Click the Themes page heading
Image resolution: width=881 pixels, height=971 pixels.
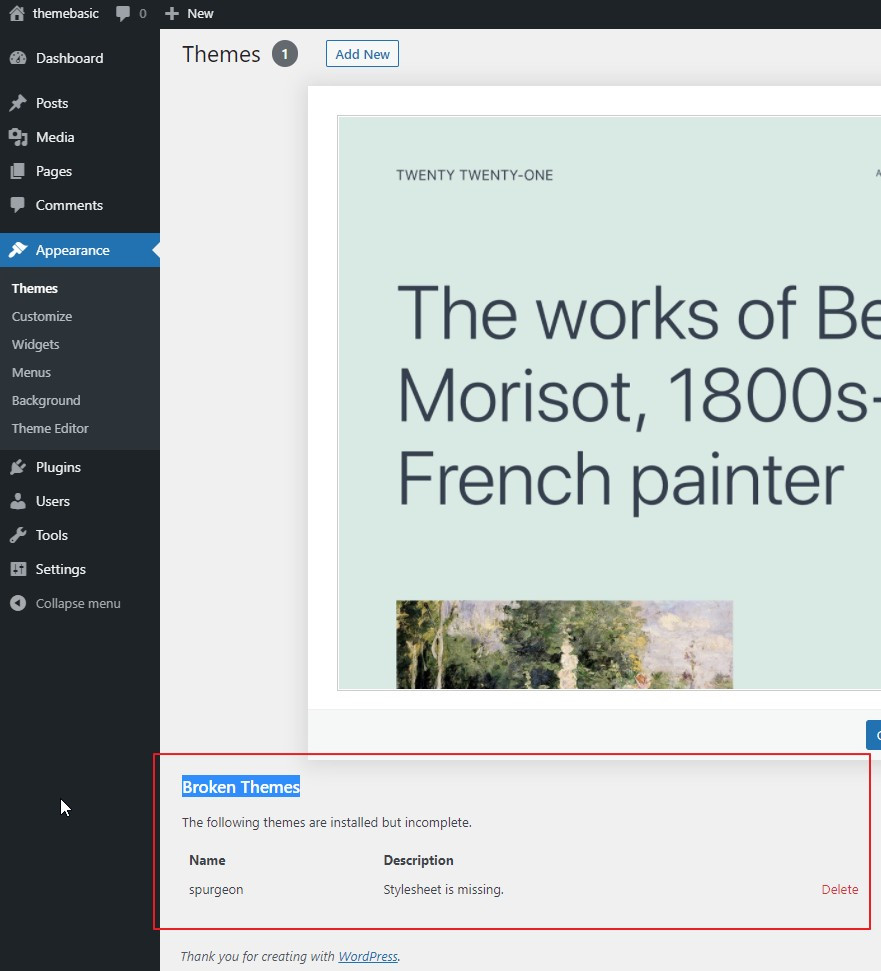221,54
